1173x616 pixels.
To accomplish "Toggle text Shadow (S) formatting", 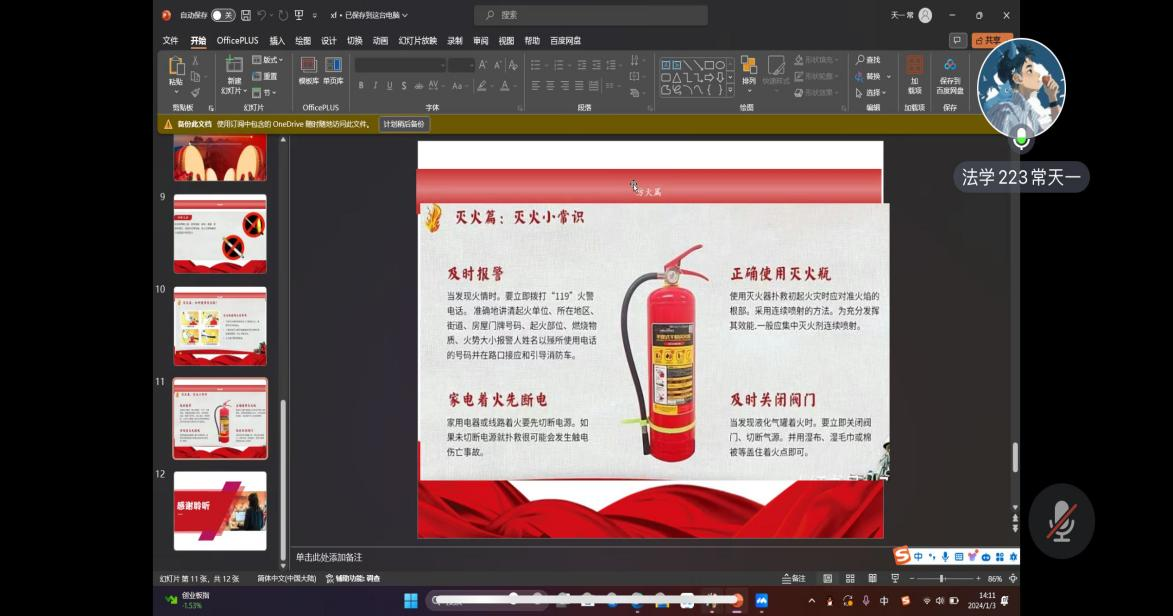I will (404, 86).
